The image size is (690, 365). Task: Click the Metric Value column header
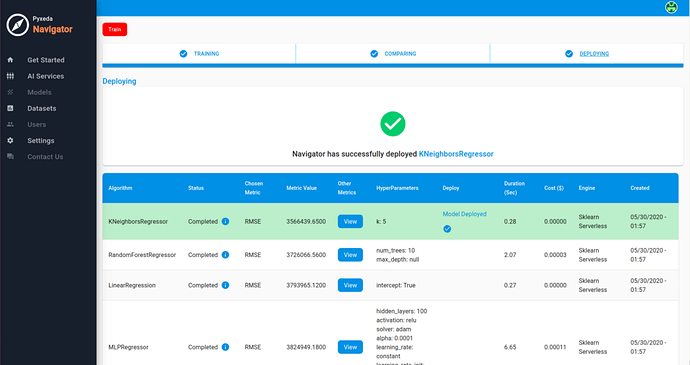(x=301, y=188)
